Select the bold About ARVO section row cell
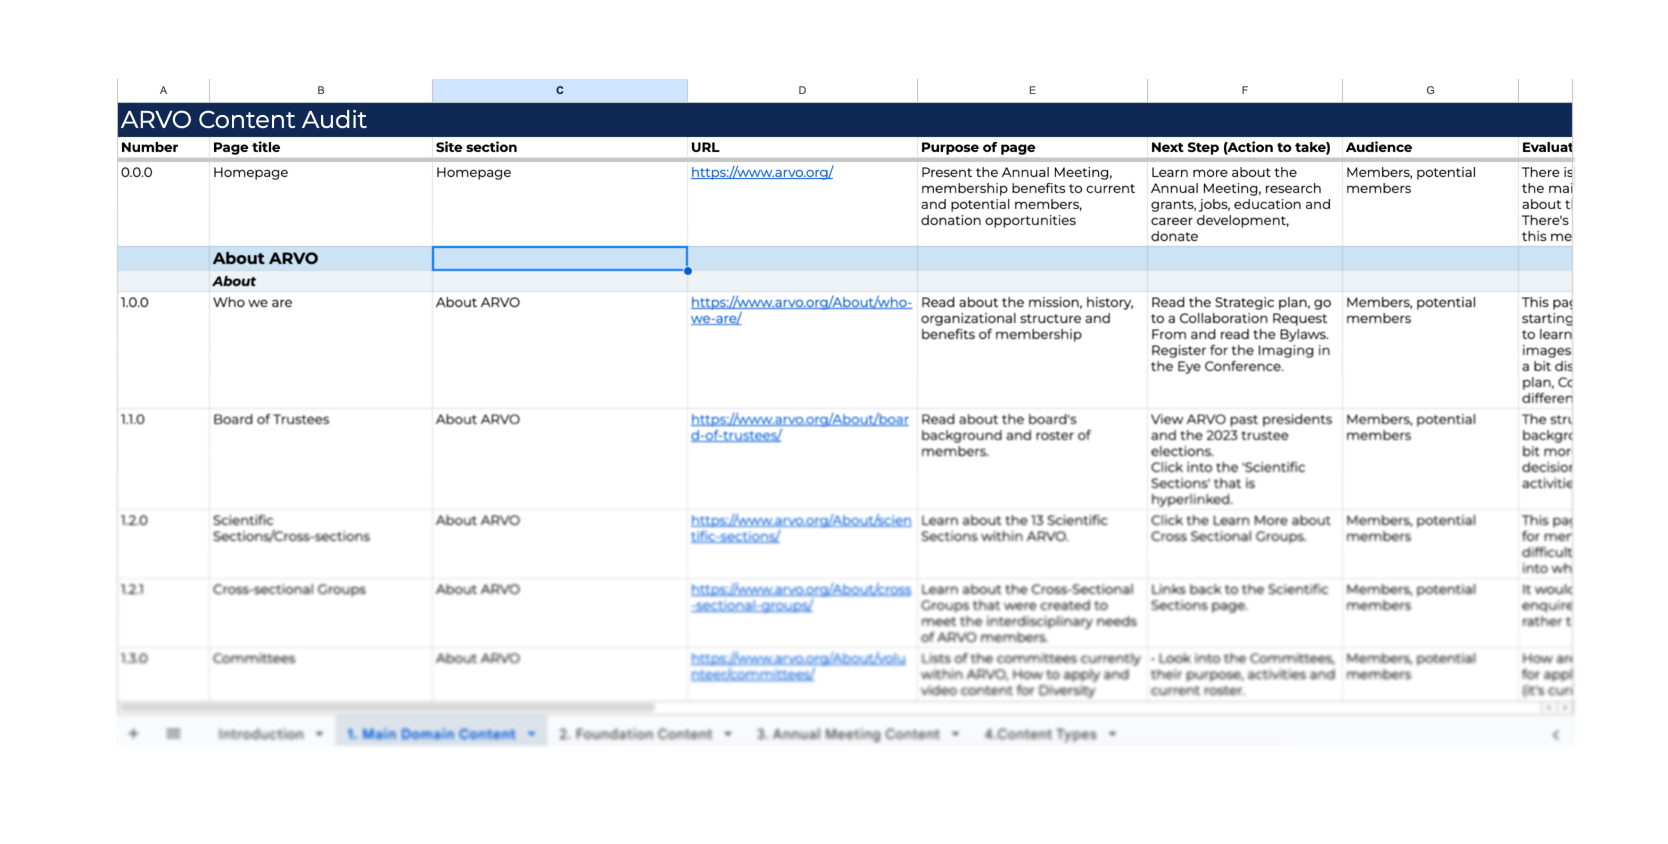 [x=321, y=258]
